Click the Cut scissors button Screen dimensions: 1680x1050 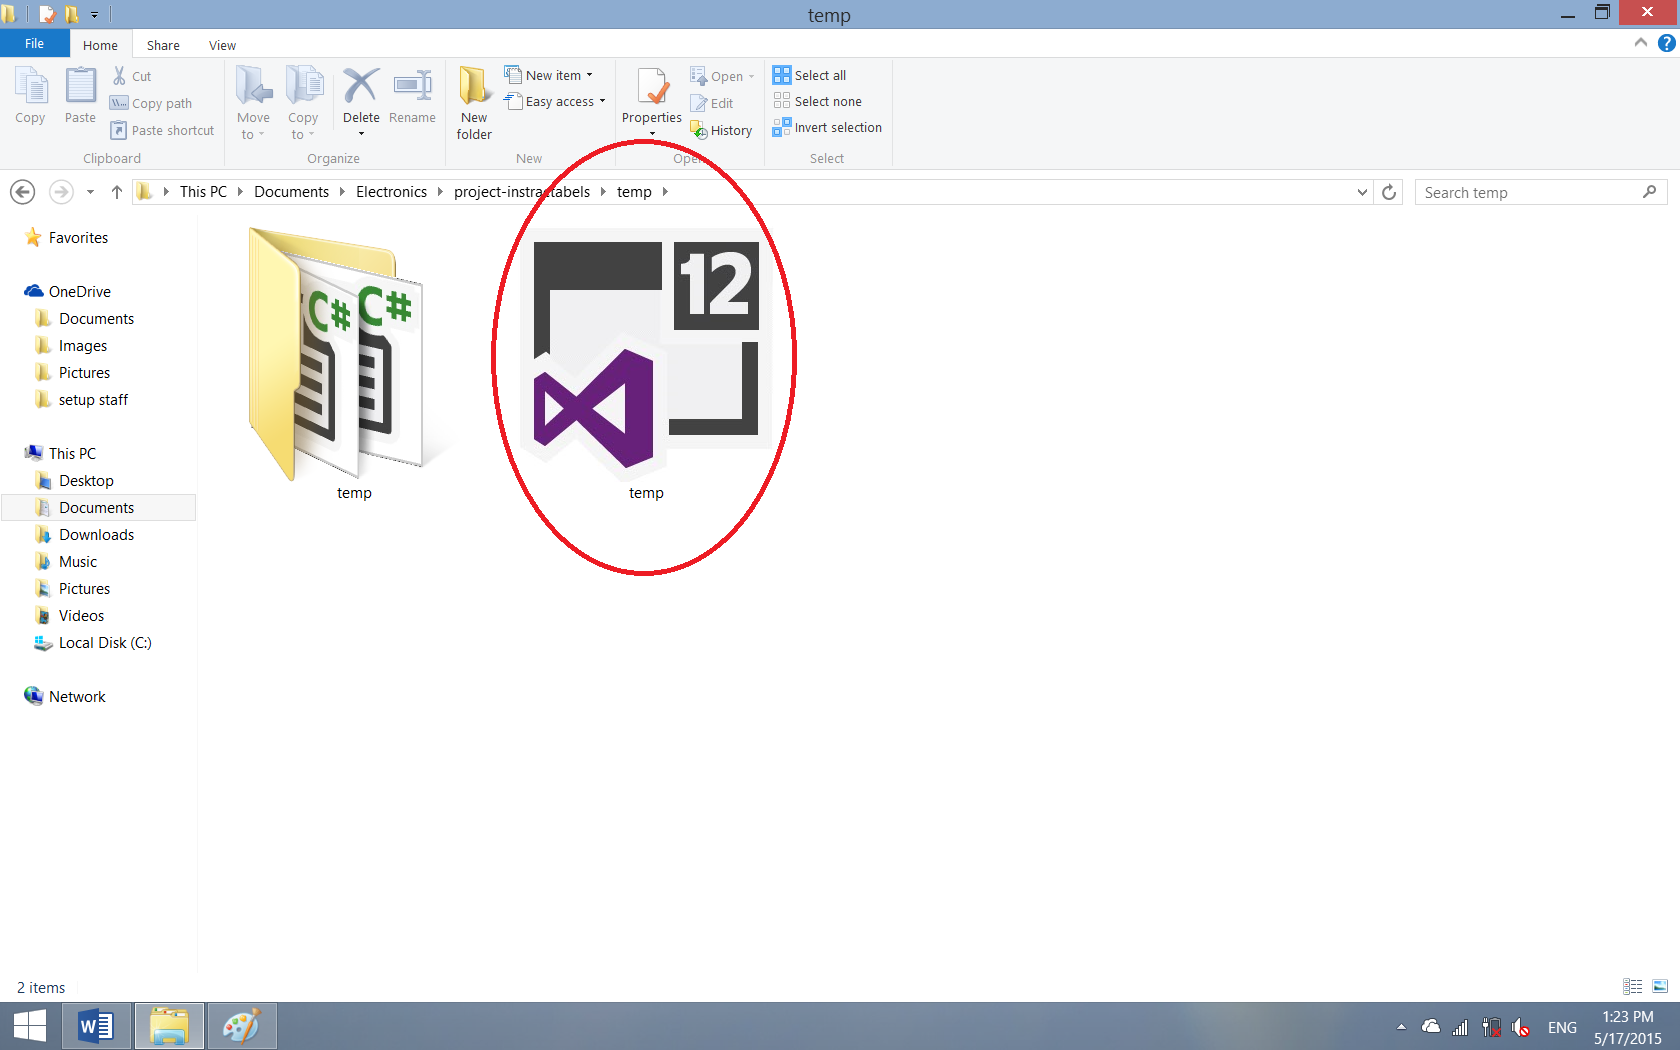tap(131, 76)
